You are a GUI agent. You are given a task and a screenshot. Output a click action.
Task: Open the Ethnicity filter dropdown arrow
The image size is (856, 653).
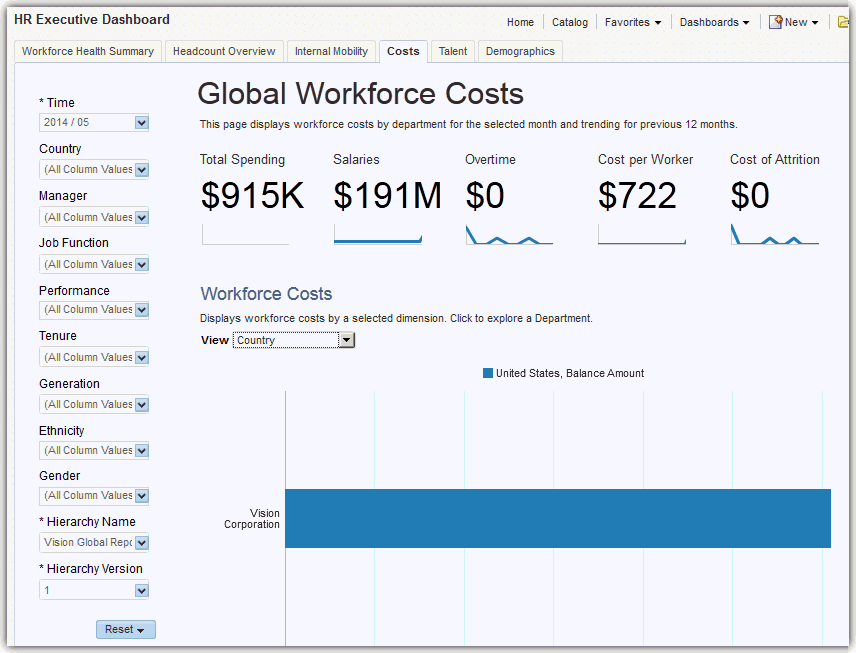click(141, 450)
